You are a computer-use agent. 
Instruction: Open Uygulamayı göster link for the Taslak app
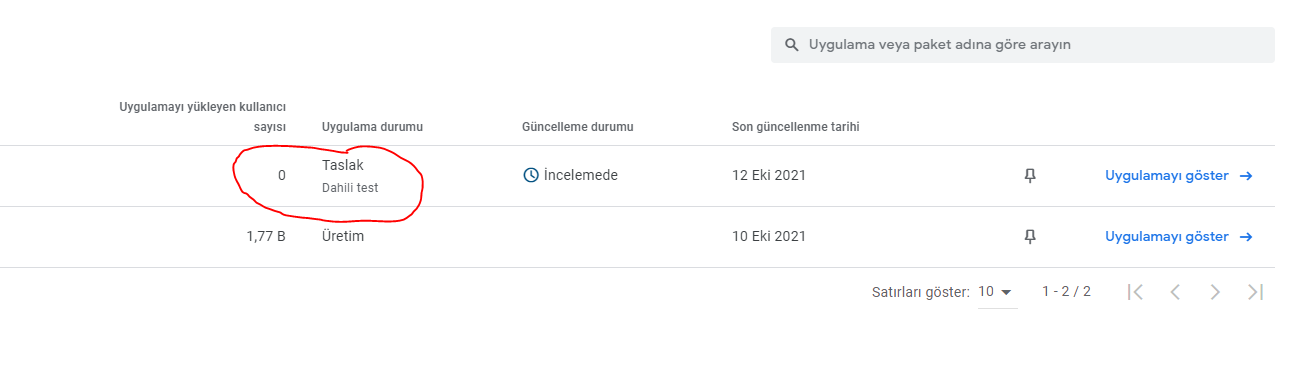[x=1166, y=176]
